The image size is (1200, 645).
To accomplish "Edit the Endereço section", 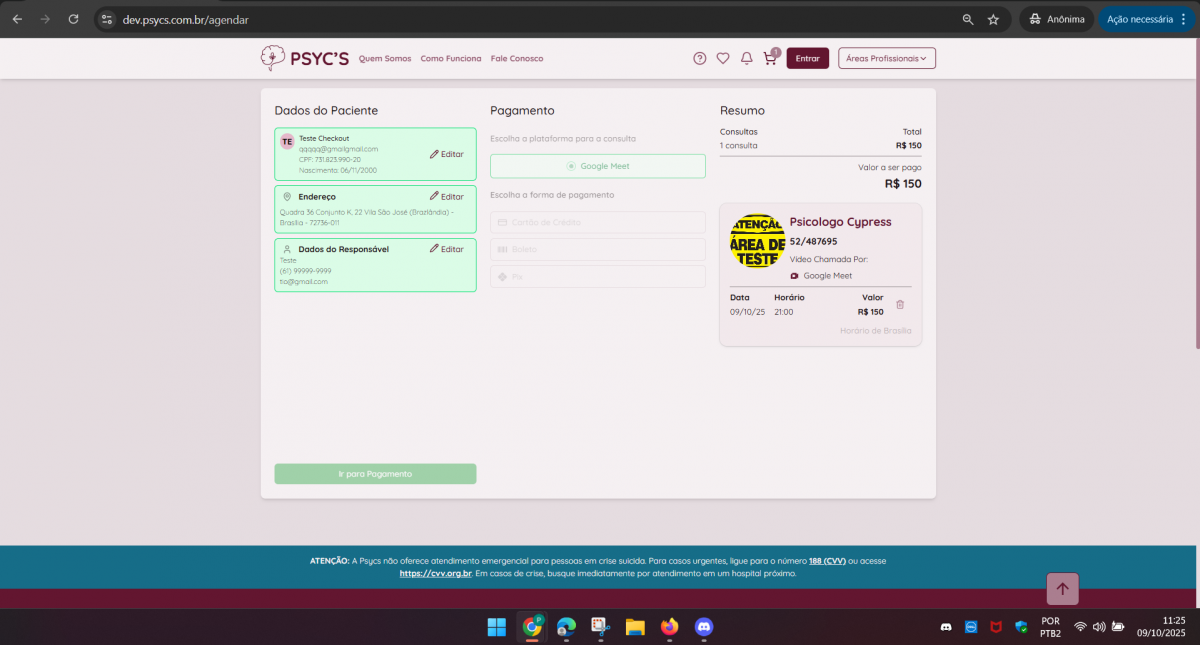I will pos(447,197).
